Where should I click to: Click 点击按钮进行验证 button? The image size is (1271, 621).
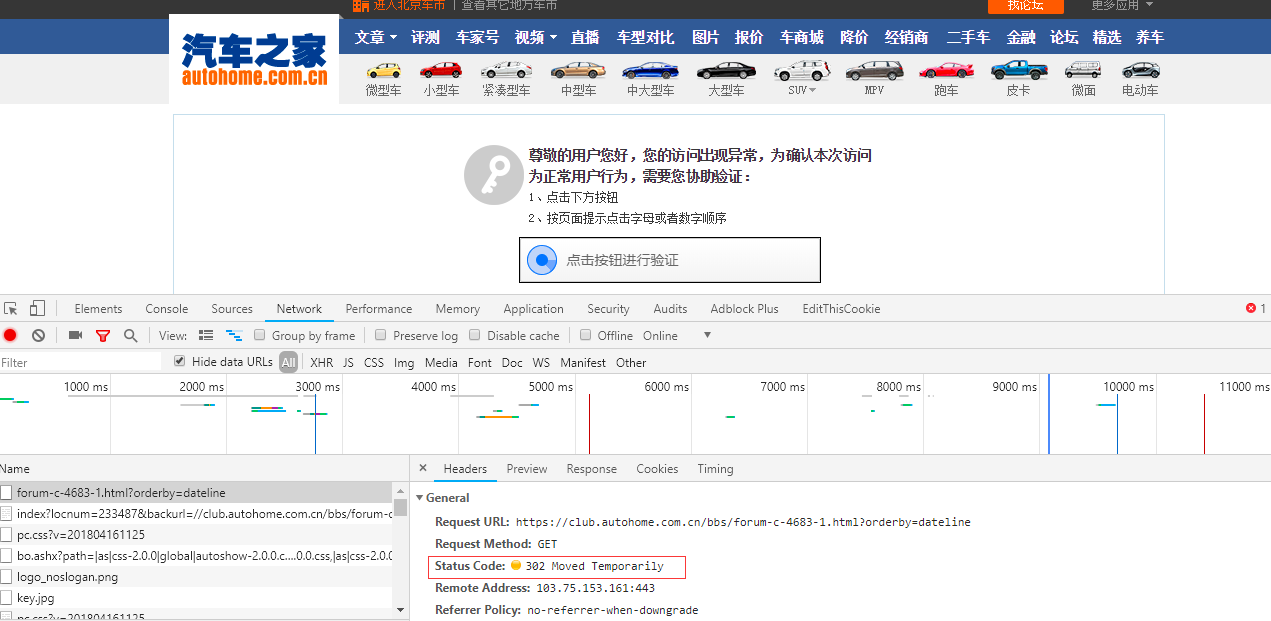click(669, 260)
